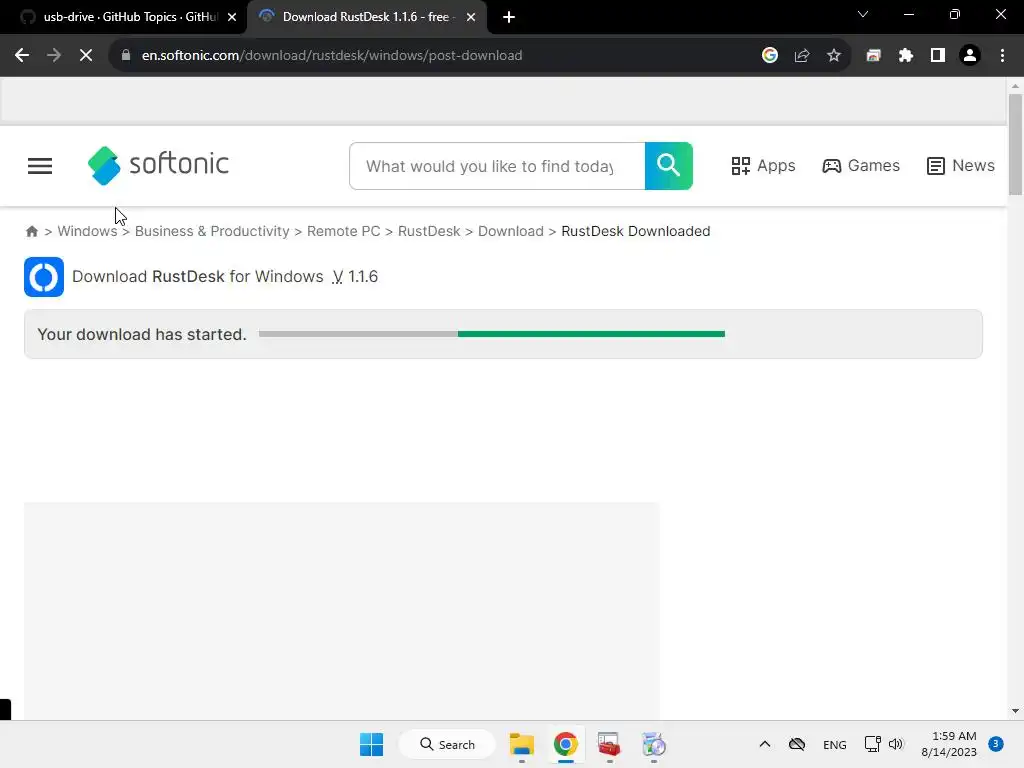Open the Business & Productivity breadcrumb
This screenshot has width=1024, height=768.
click(x=212, y=231)
